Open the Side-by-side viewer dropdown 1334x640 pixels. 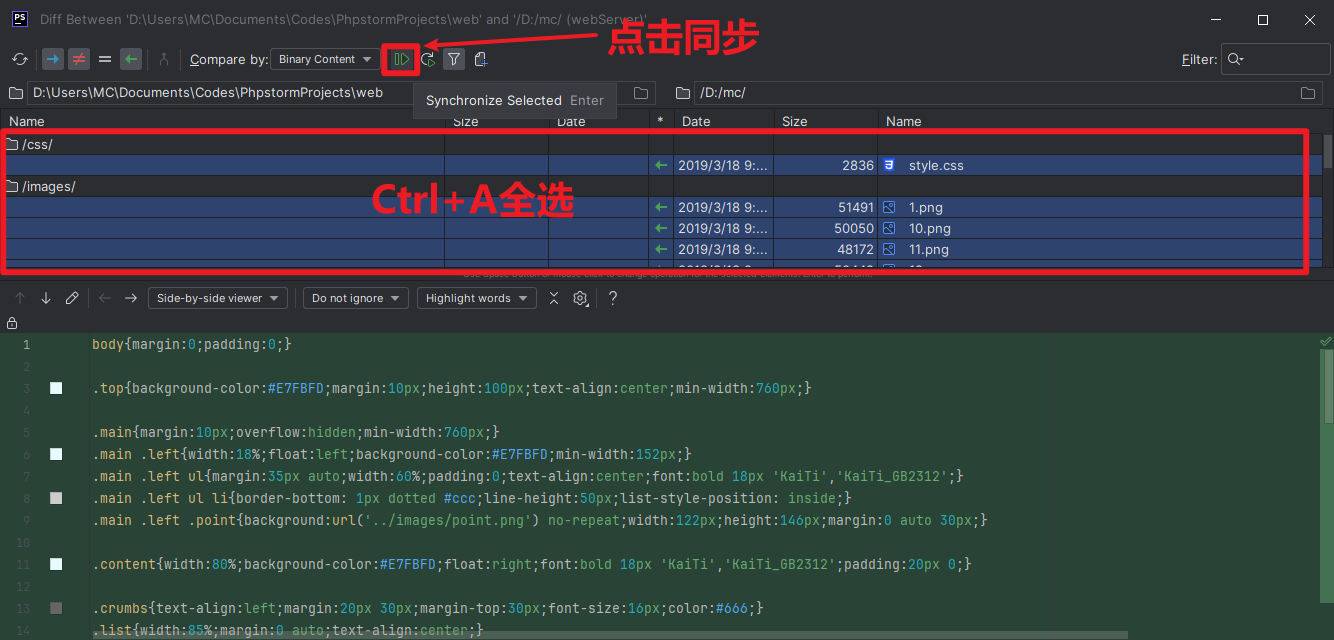[218, 298]
